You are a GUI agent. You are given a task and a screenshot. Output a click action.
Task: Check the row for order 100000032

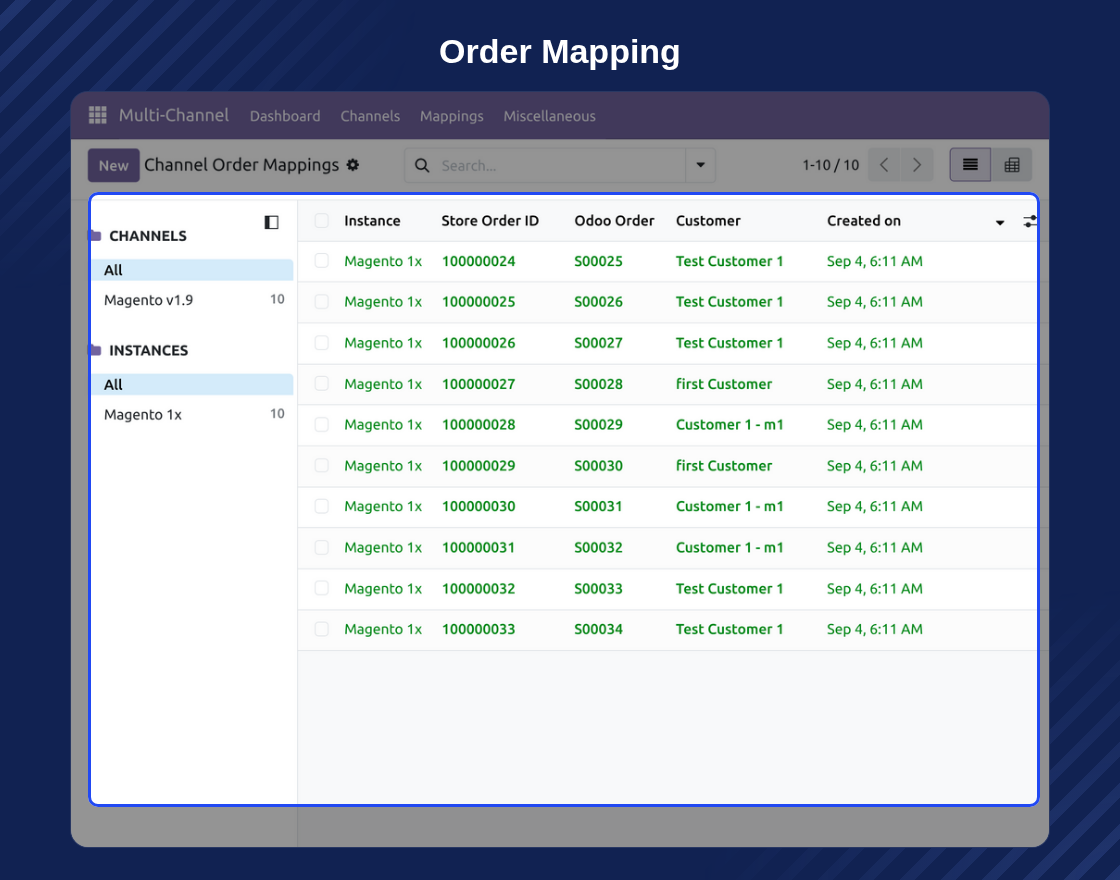[321, 588]
